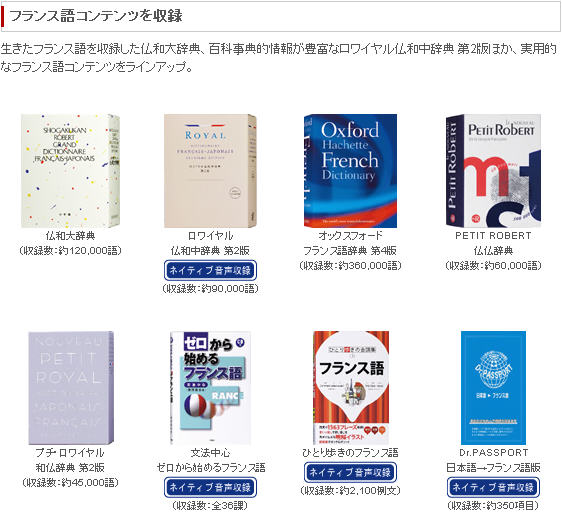Click the 文法中心 ゼロから始めるフランス語 caption

pyautogui.click(x=211, y=460)
